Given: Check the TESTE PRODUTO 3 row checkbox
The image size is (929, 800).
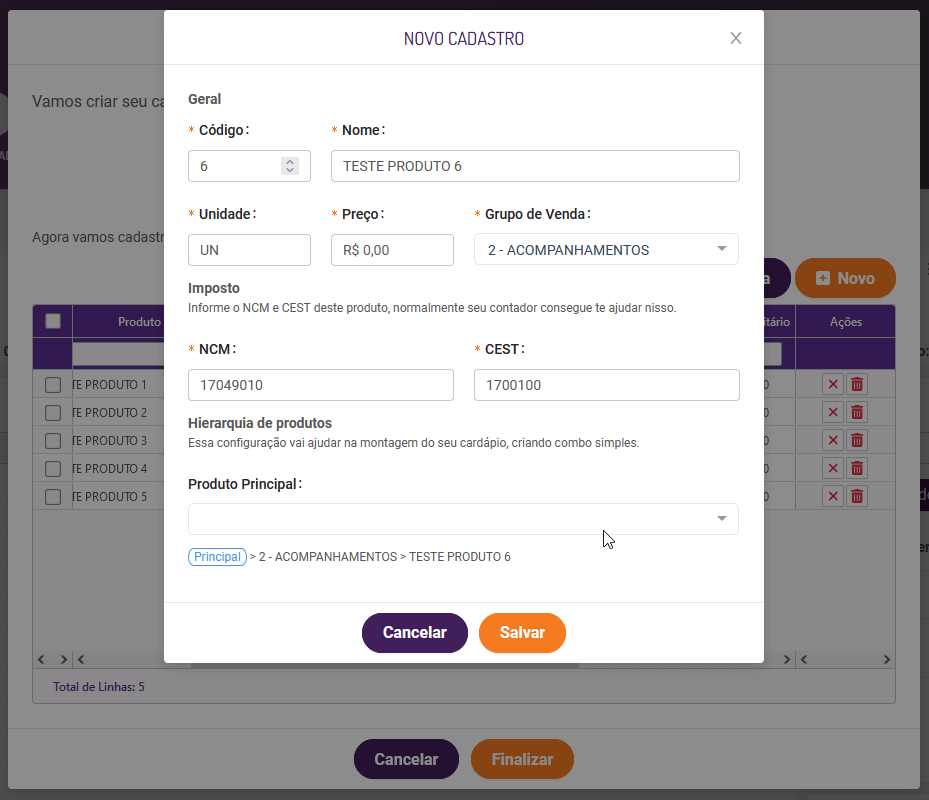Looking at the screenshot, I should pyautogui.click(x=53, y=440).
